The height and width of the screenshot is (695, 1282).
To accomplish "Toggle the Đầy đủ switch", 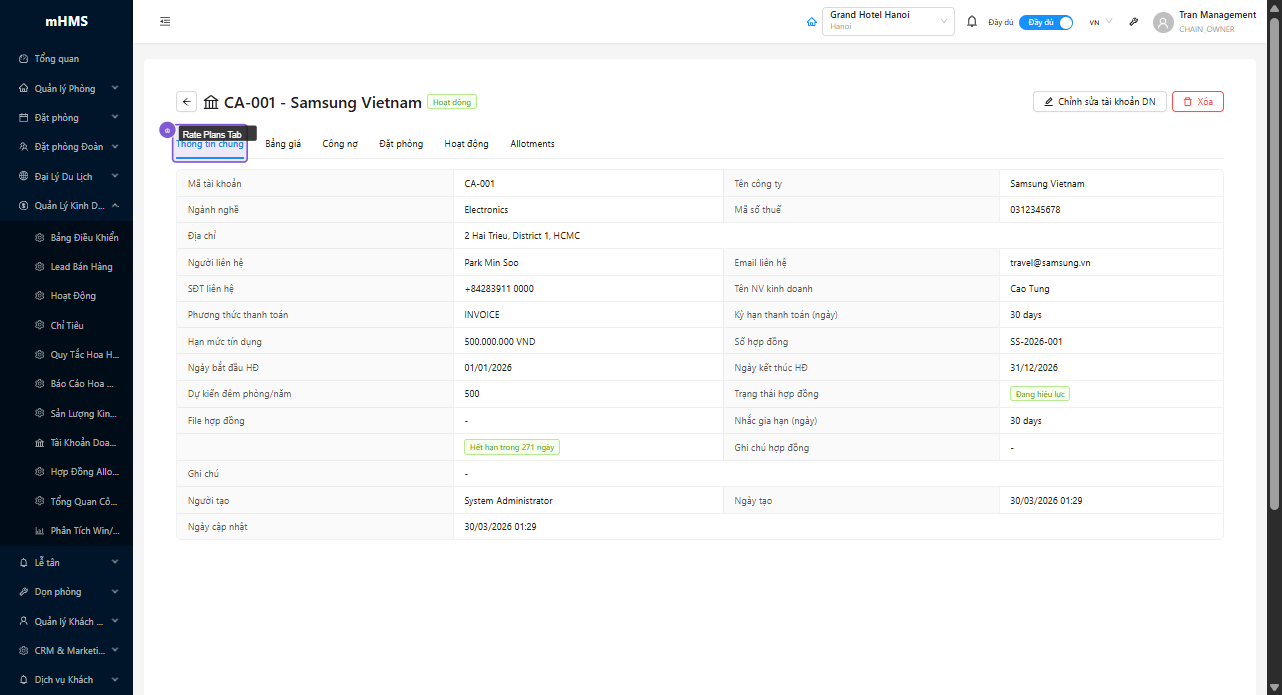I will (1046, 22).
